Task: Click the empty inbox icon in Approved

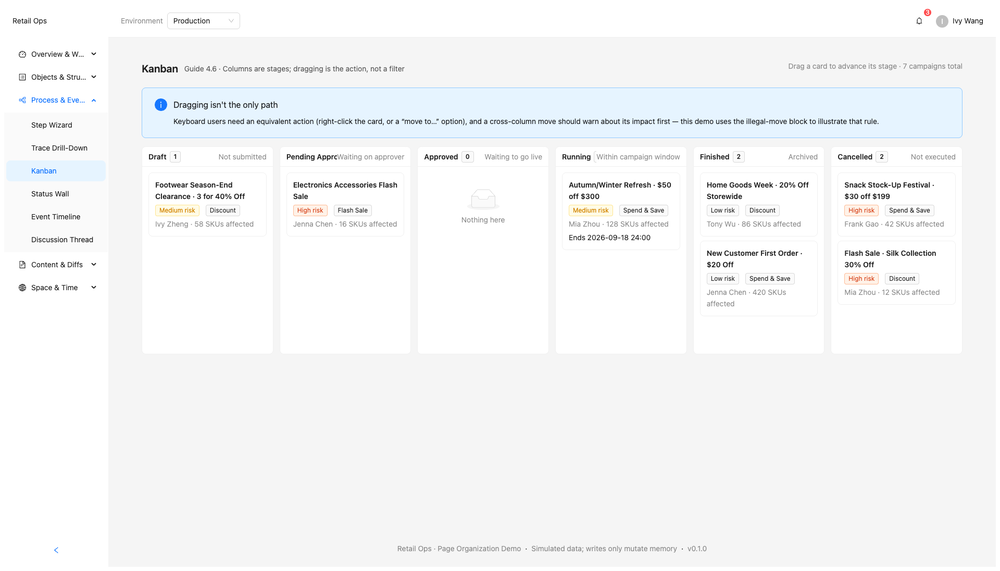Action: (x=483, y=199)
